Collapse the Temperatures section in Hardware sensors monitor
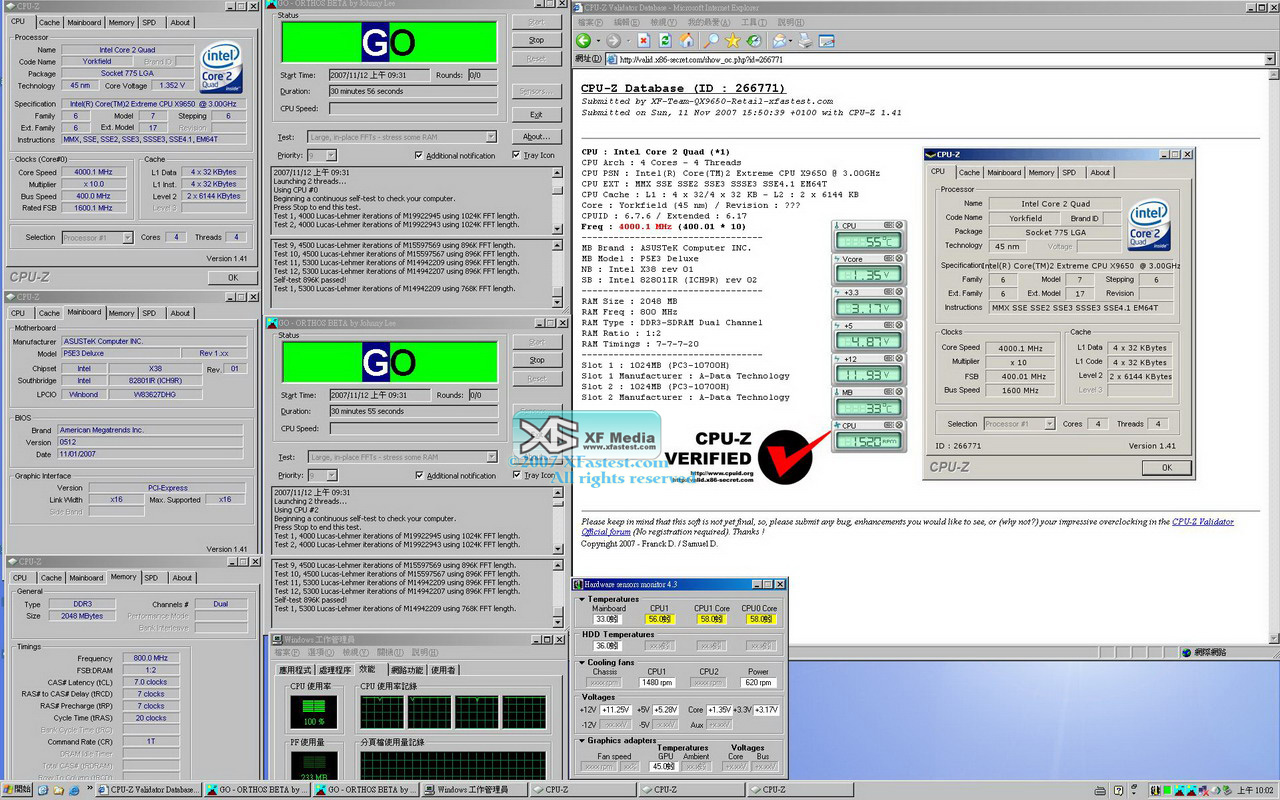The width and height of the screenshot is (1280, 800). 582,600
